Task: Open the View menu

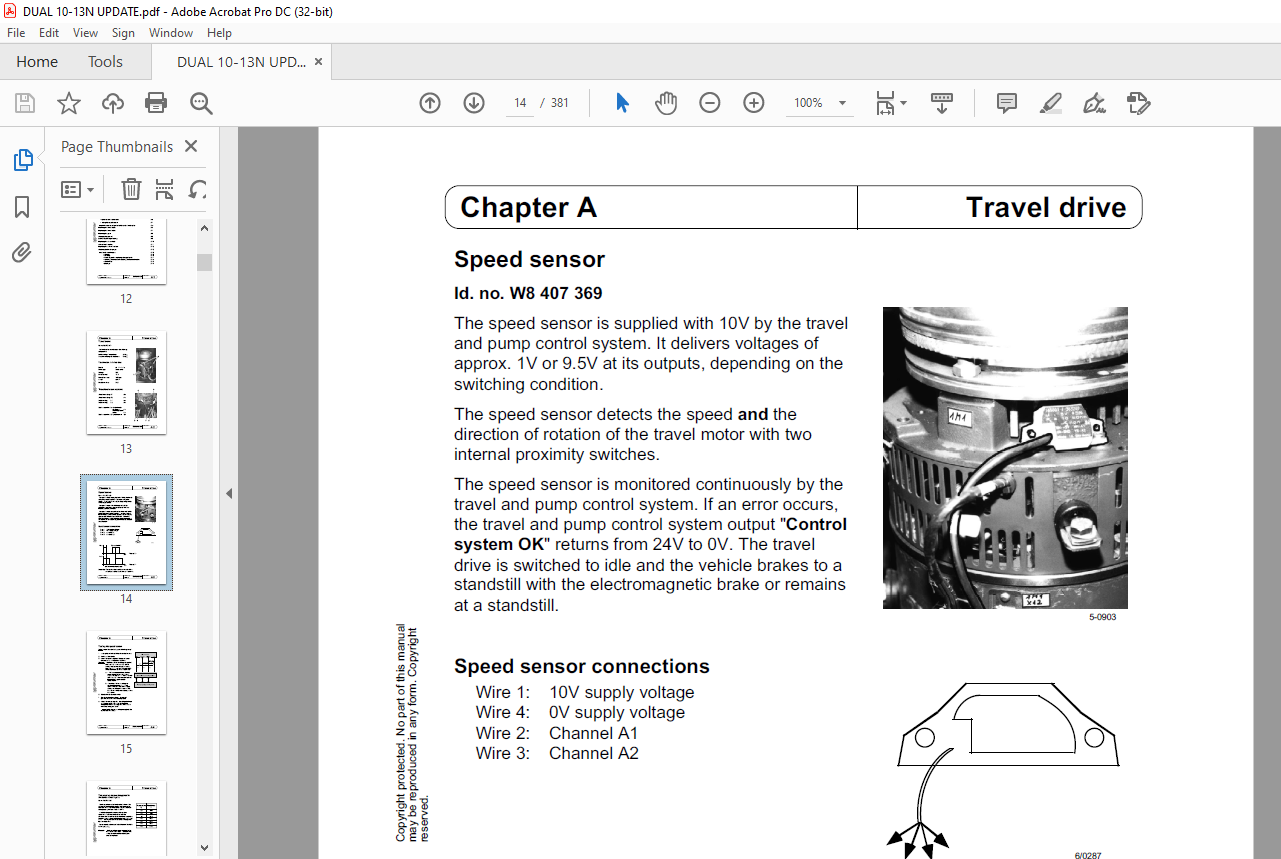Action: 85,33
